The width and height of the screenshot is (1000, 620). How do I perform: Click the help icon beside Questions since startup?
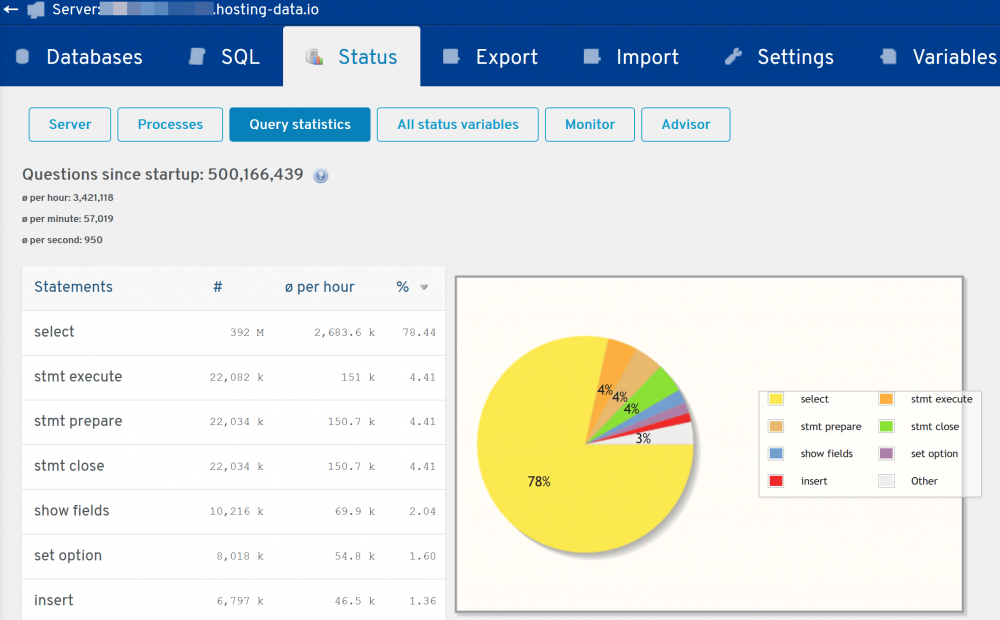click(x=320, y=176)
